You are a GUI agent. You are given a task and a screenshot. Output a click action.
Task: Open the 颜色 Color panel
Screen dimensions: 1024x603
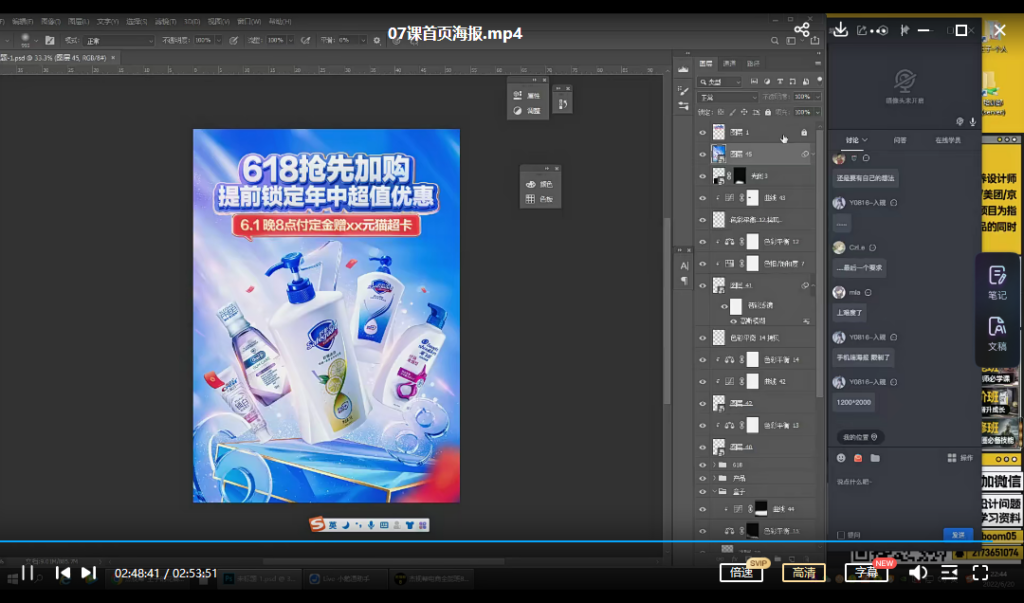coord(540,184)
